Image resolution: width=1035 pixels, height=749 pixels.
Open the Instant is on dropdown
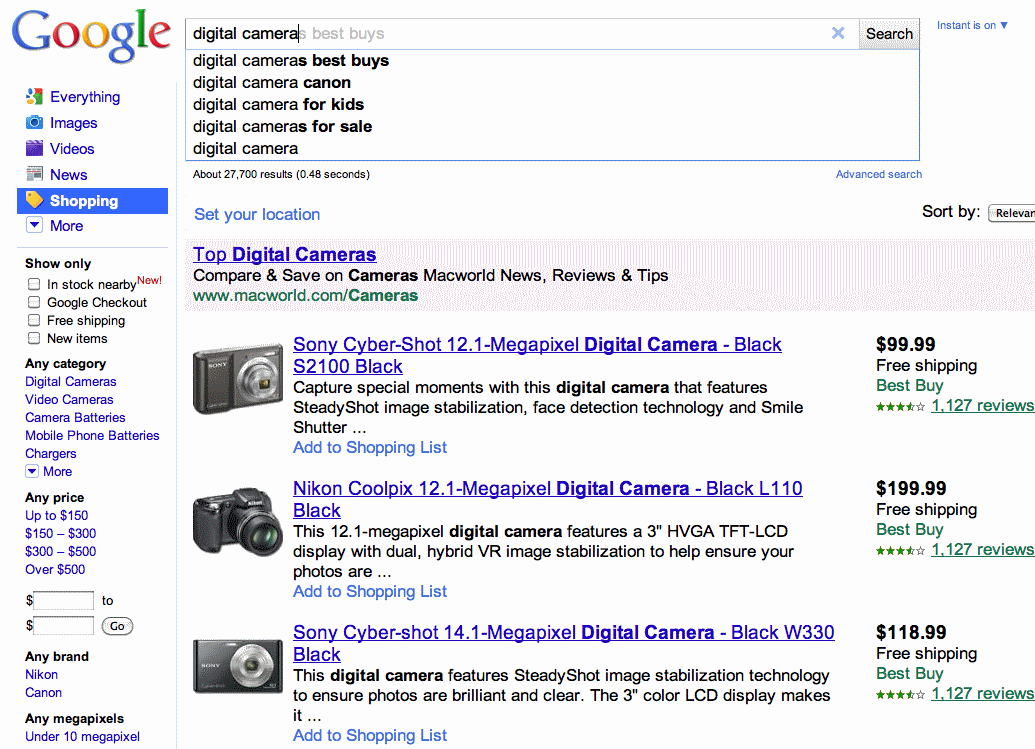pyautogui.click(x=972, y=26)
